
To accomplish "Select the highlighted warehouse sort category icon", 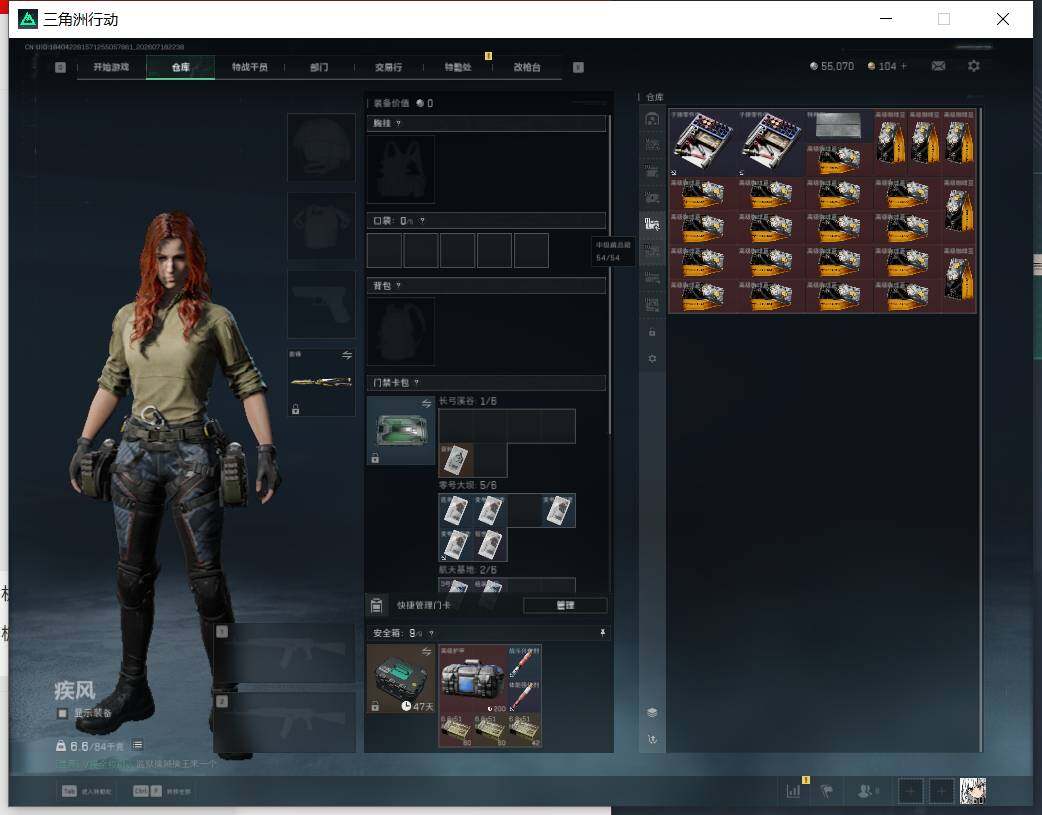I will (x=652, y=224).
